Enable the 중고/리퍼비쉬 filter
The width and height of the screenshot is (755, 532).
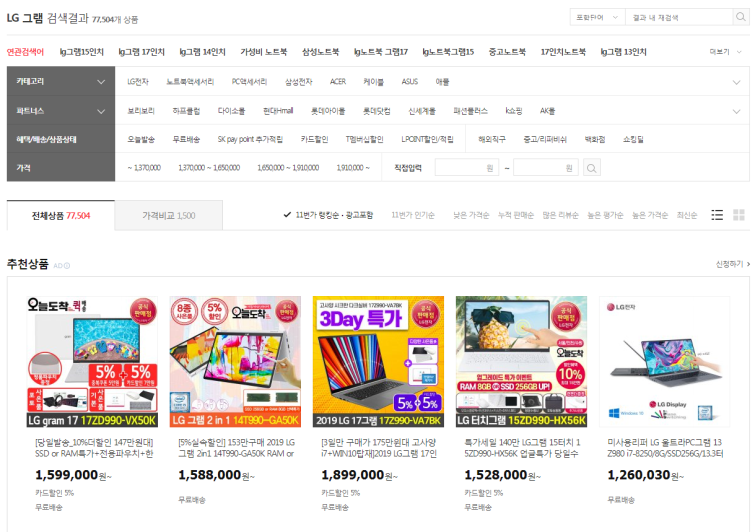coord(545,139)
